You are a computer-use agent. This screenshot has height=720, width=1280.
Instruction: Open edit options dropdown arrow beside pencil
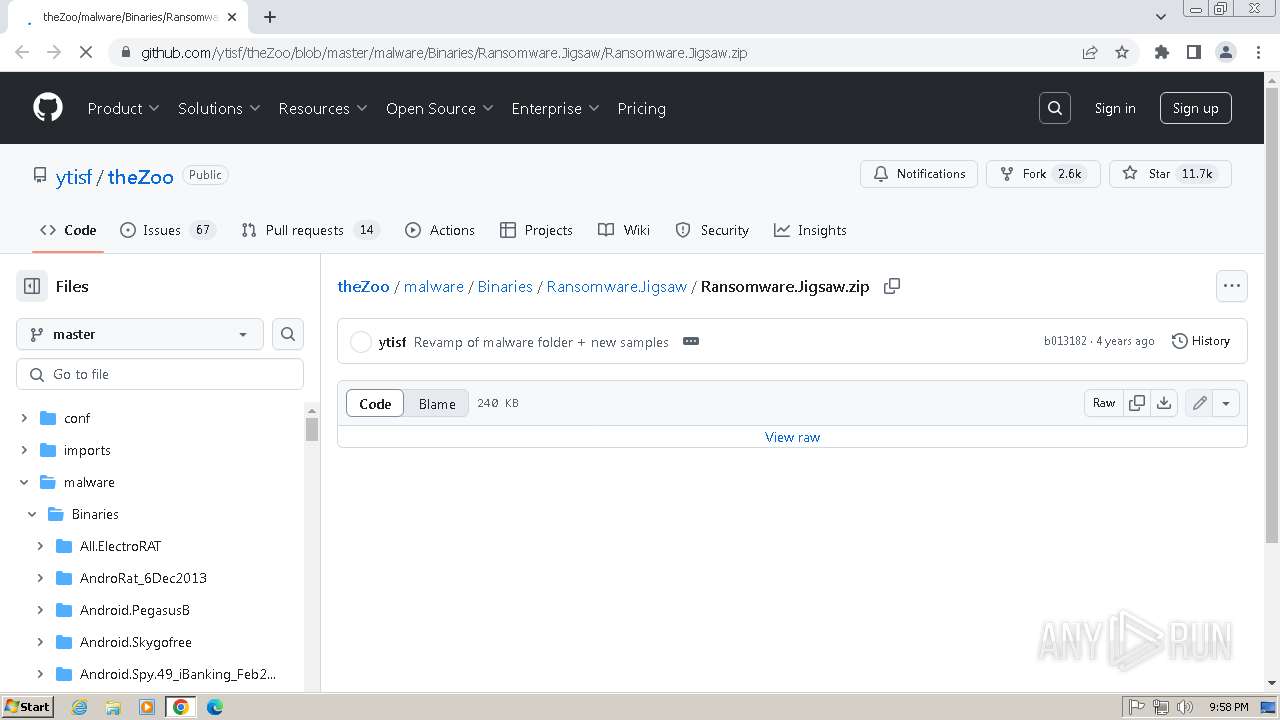(x=1226, y=403)
